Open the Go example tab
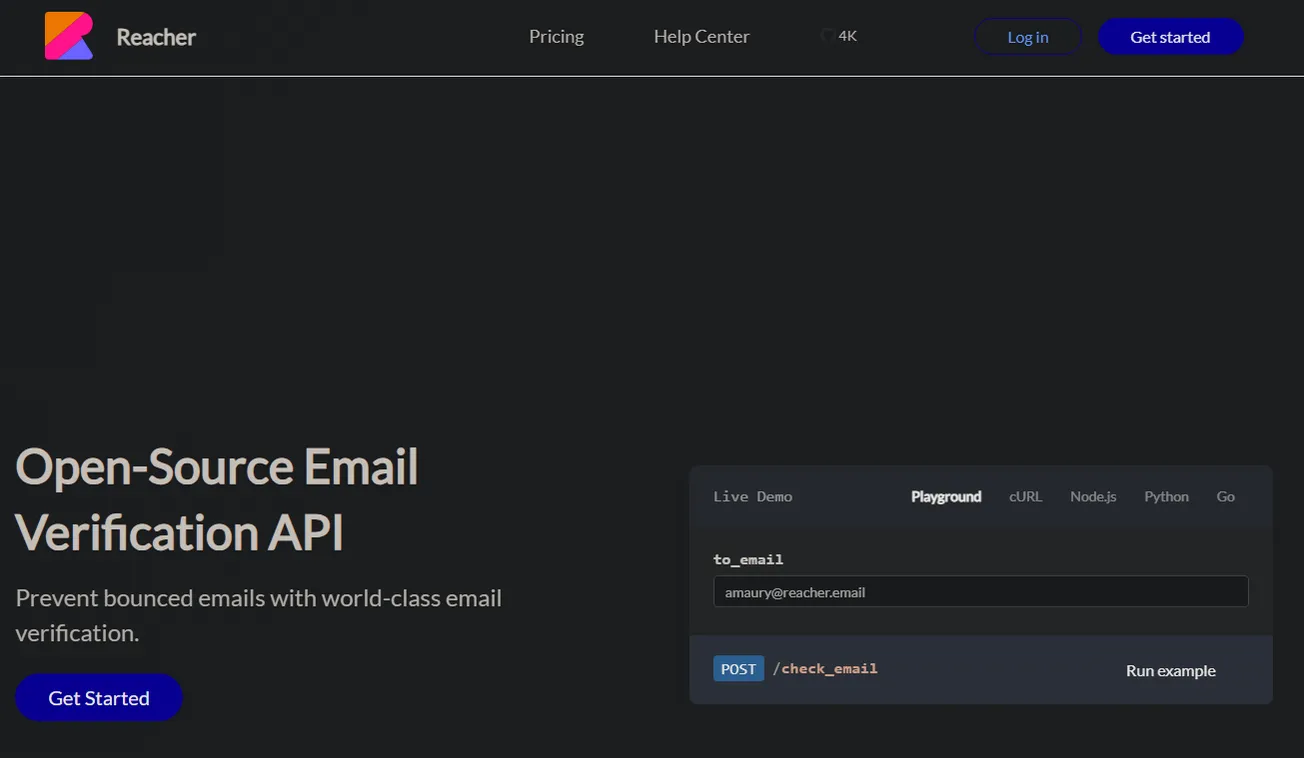1304x758 pixels. (x=1225, y=496)
